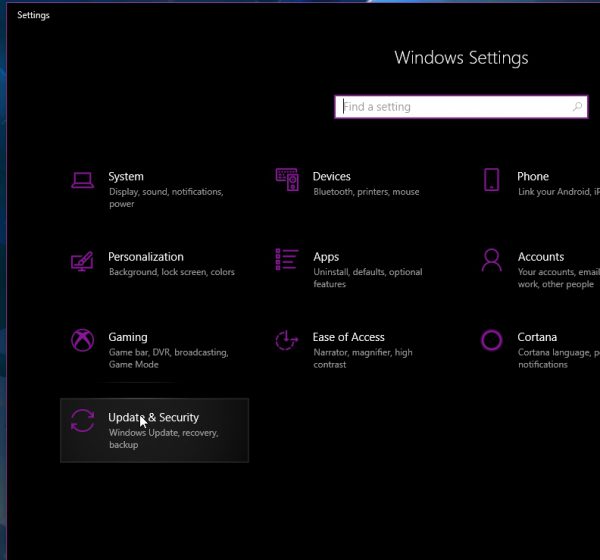
Task: Click the Phone icon
Action: point(491,179)
